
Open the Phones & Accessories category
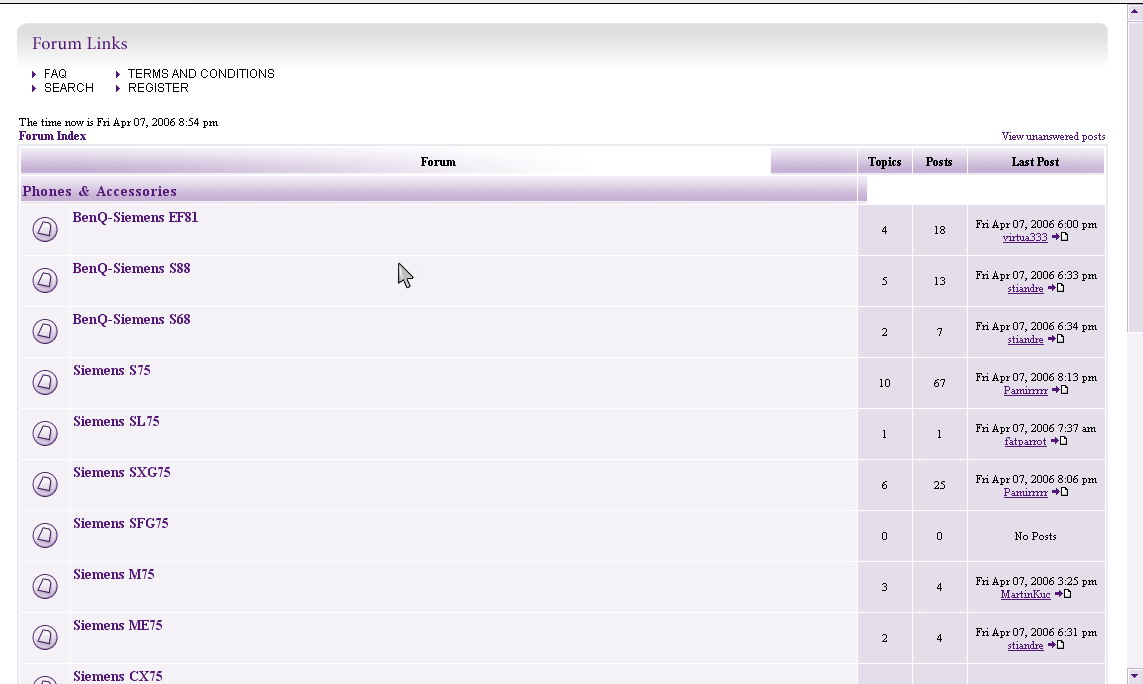click(x=99, y=191)
